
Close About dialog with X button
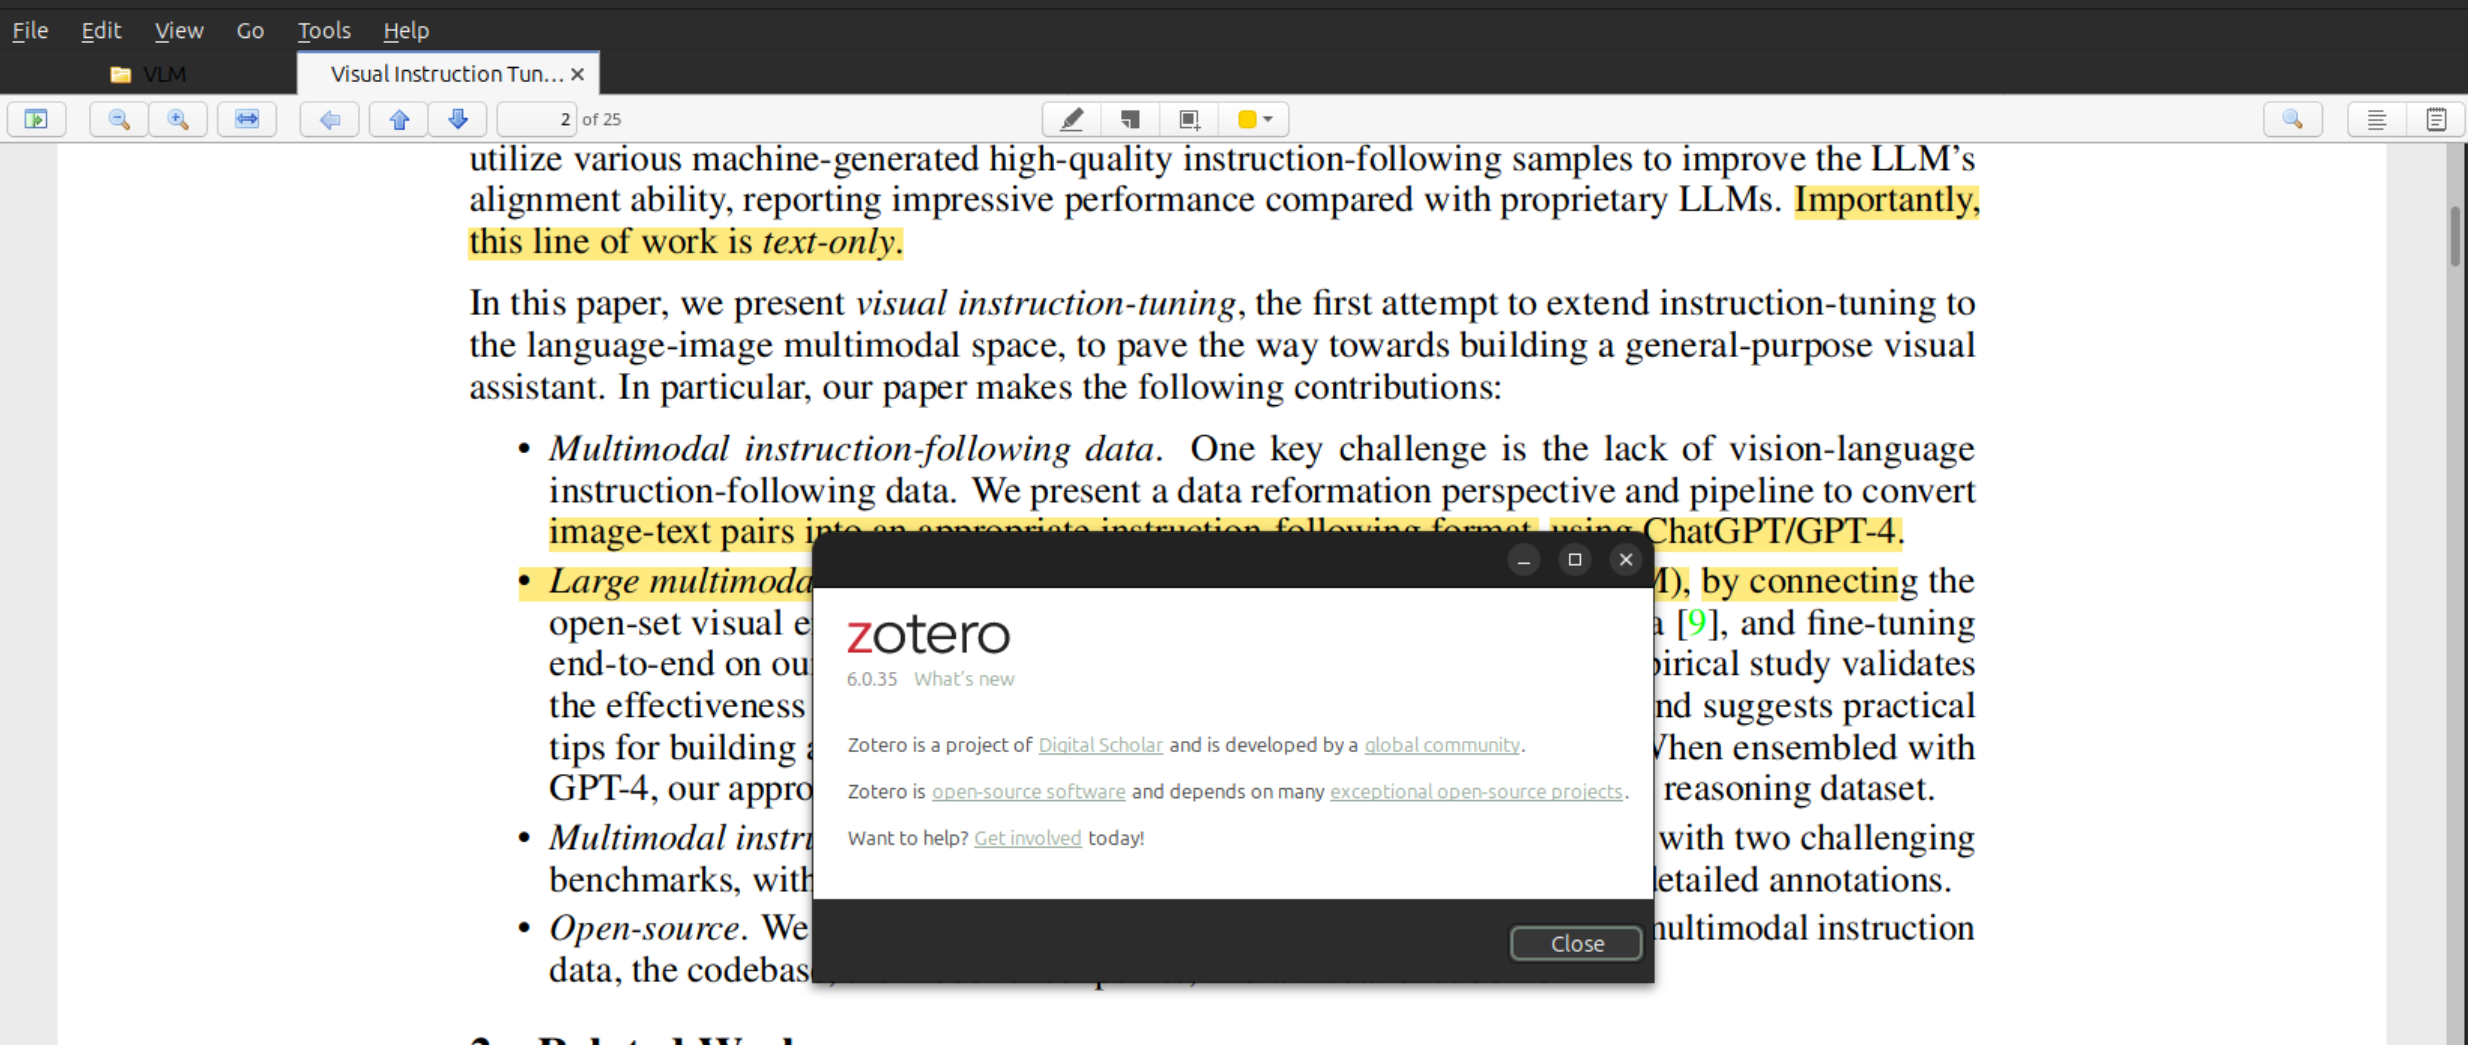pyautogui.click(x=1625, y=560)
